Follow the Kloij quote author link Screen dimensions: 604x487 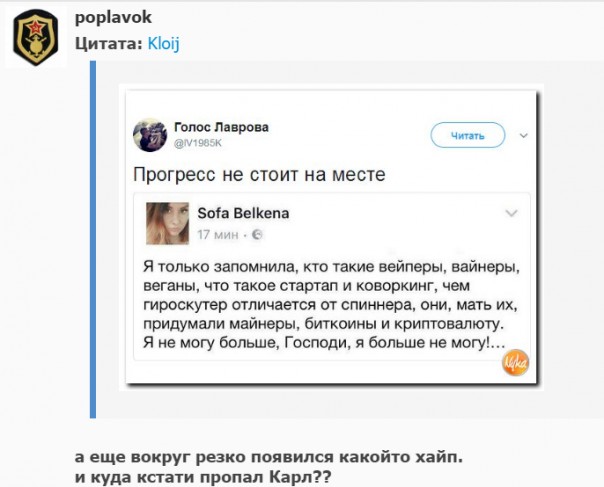pyautogui.click(x=164, y=43)
